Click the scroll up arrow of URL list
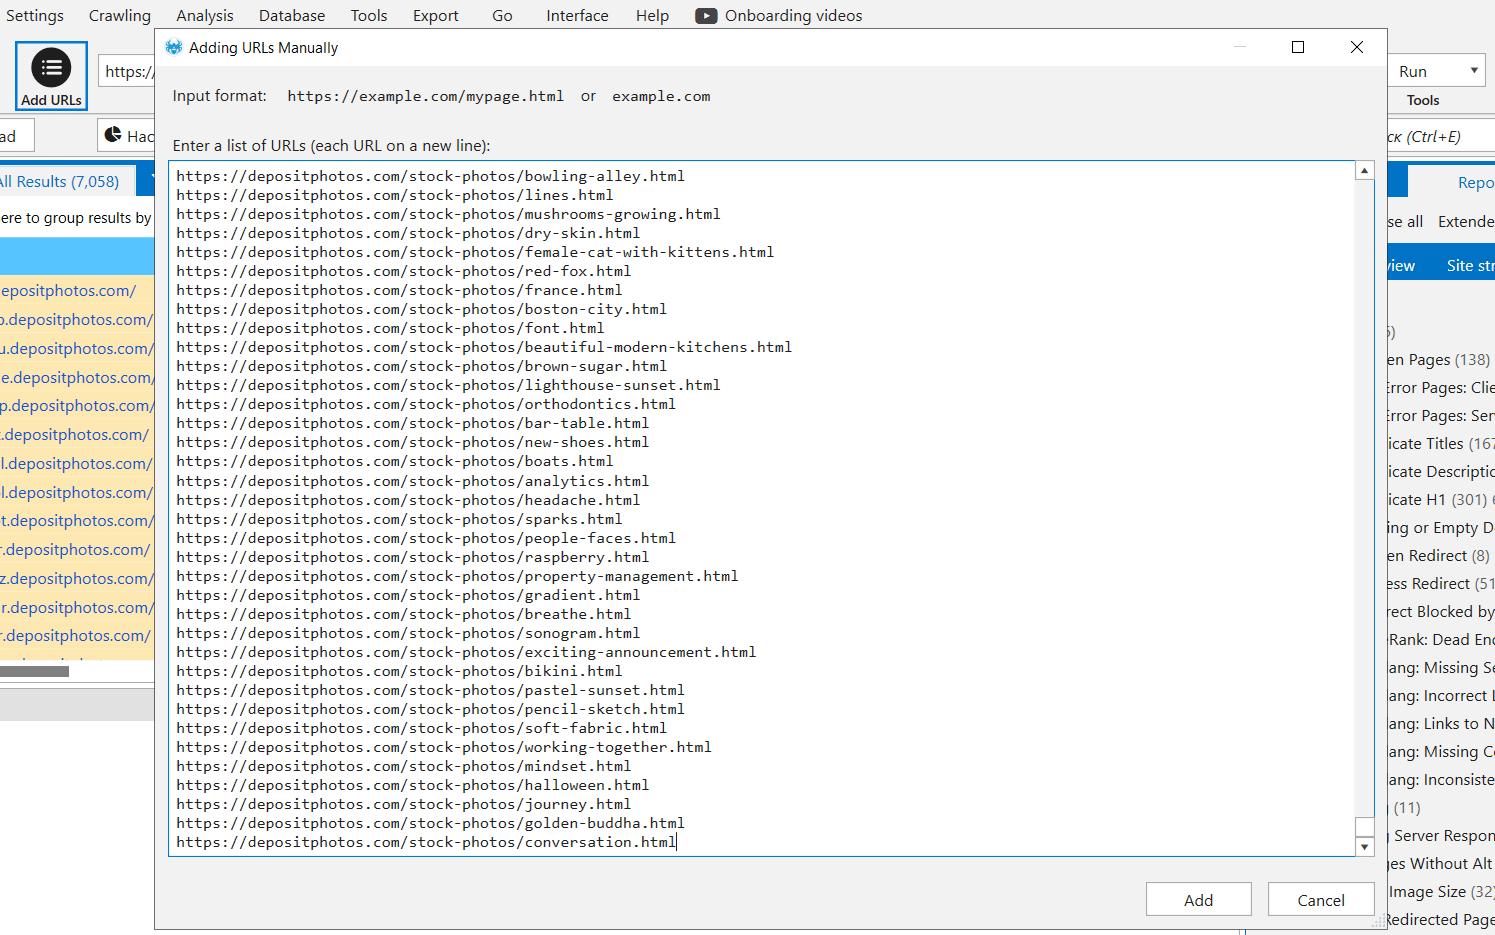The image size is (1495, 935). (1364, 171)
